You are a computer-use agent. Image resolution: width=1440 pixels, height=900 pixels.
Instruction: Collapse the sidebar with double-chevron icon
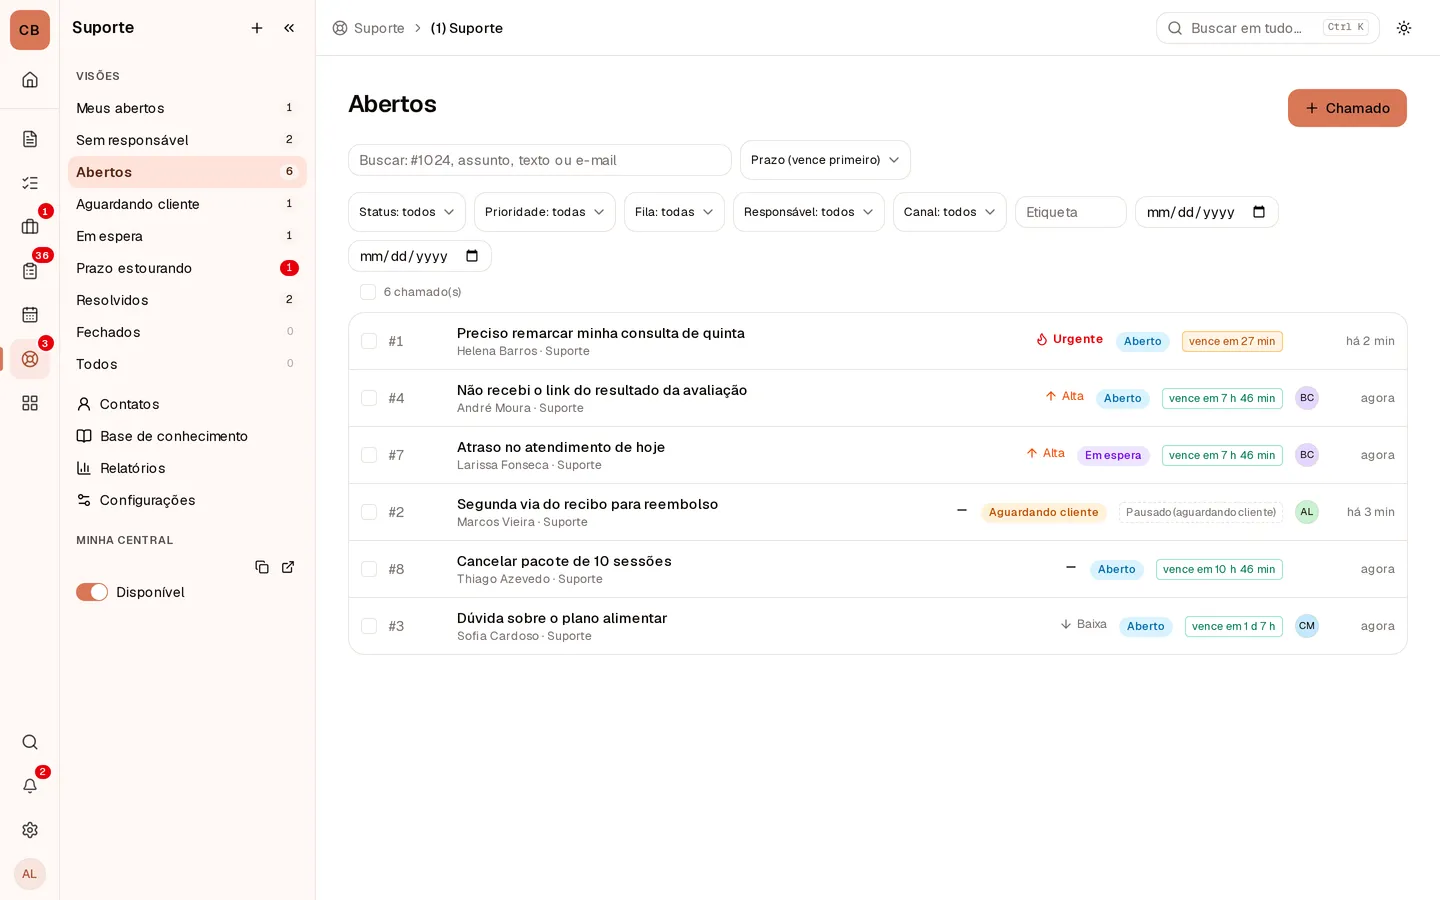click(x=289, y=28)
